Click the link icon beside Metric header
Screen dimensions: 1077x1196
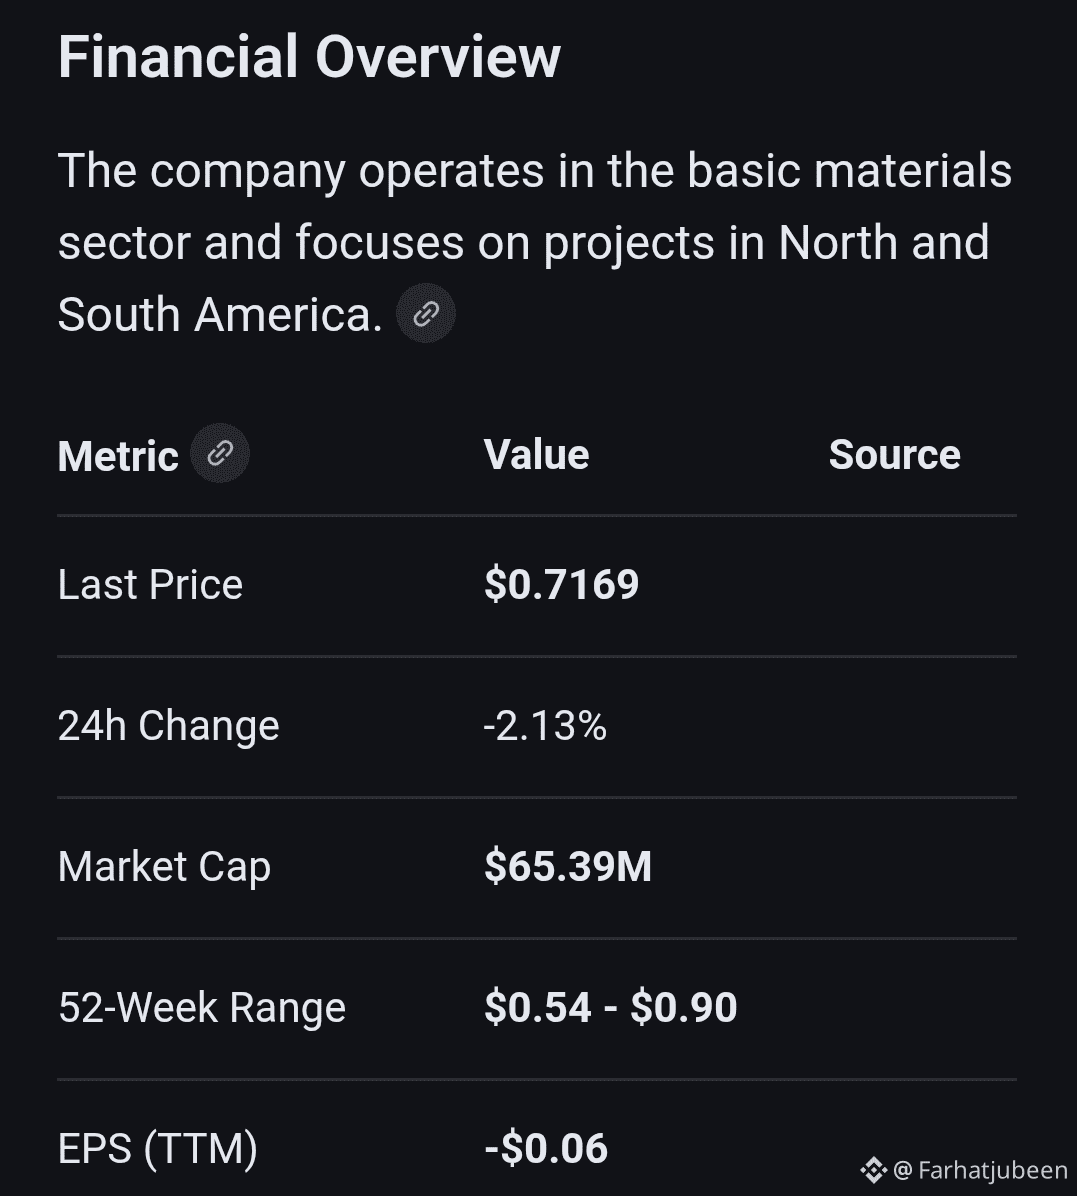(220, 454)
